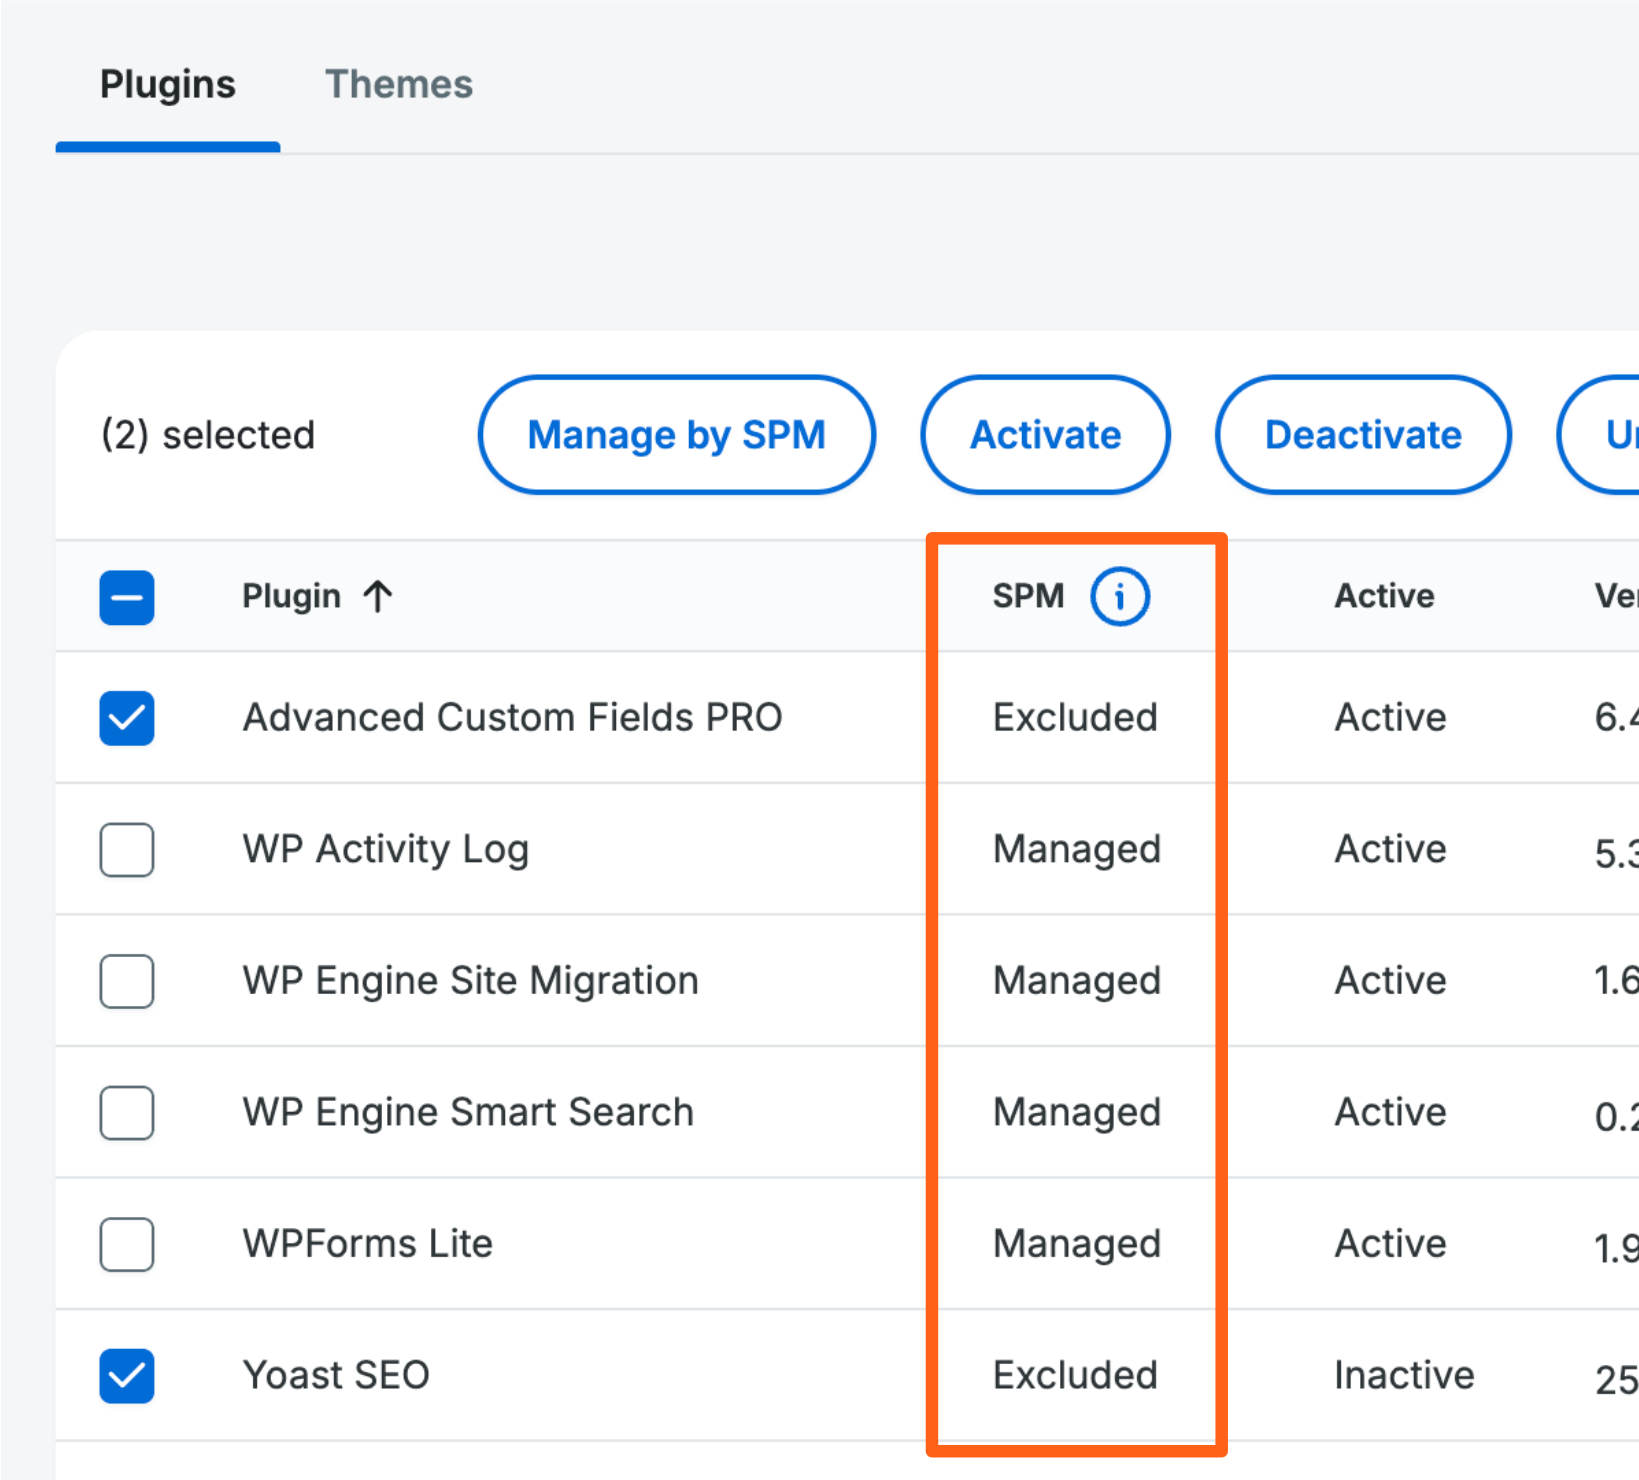Image resolution: width=1639 pixels, height=1480 pixels.
Task: Click the SPM info icon
Action: pyautogui.click(x=1119, y=597)
